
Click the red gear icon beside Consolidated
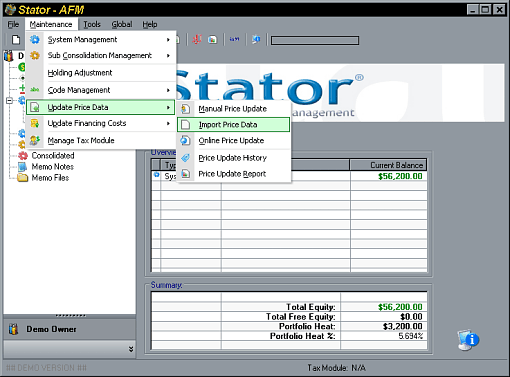(23, 156)
